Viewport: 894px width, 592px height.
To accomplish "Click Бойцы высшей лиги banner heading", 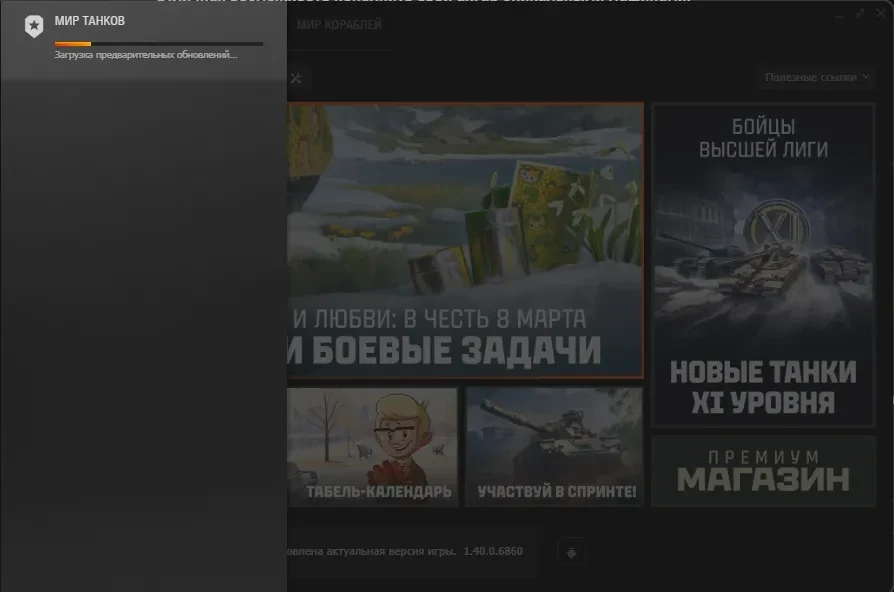I will pyautogui.click(x=763, y=138).
